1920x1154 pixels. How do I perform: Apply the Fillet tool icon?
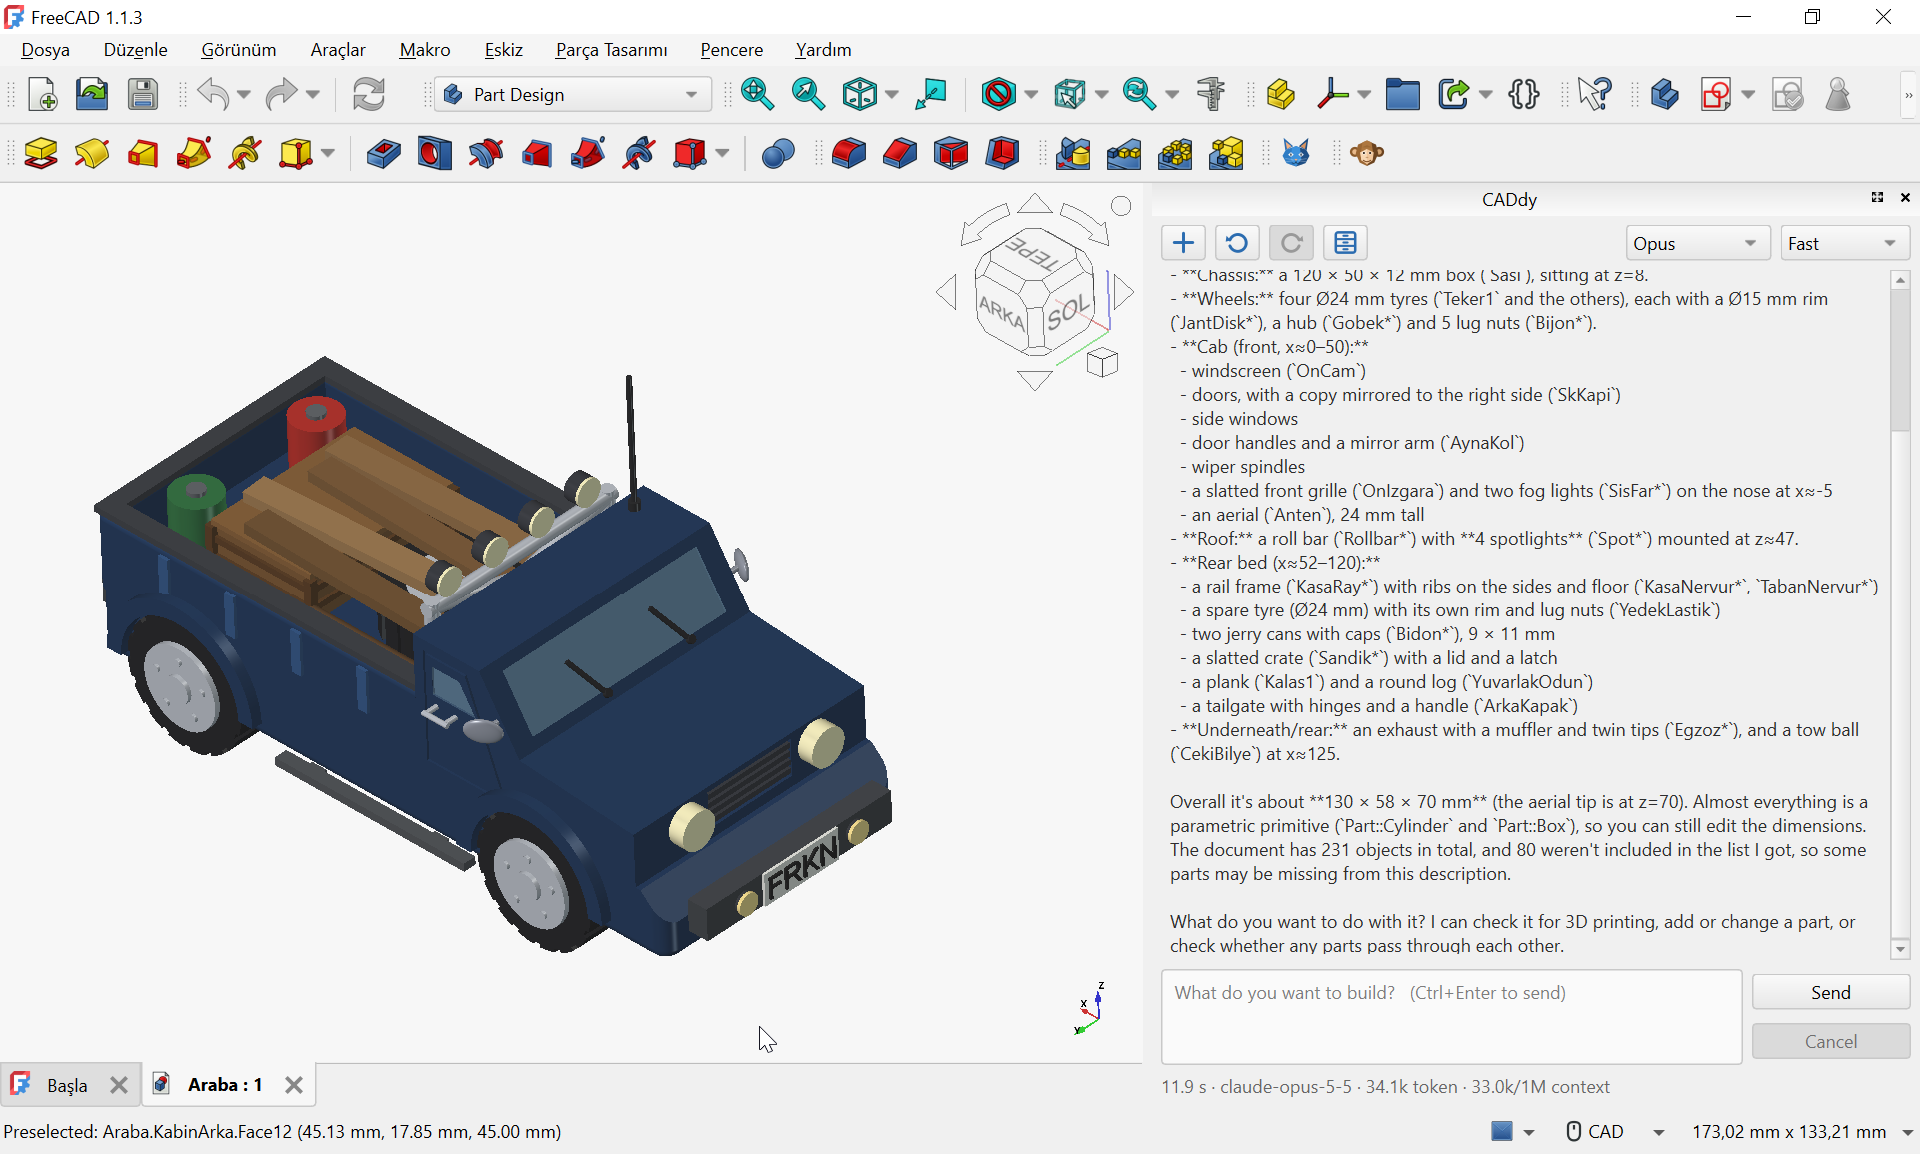[x=849, y=153]
